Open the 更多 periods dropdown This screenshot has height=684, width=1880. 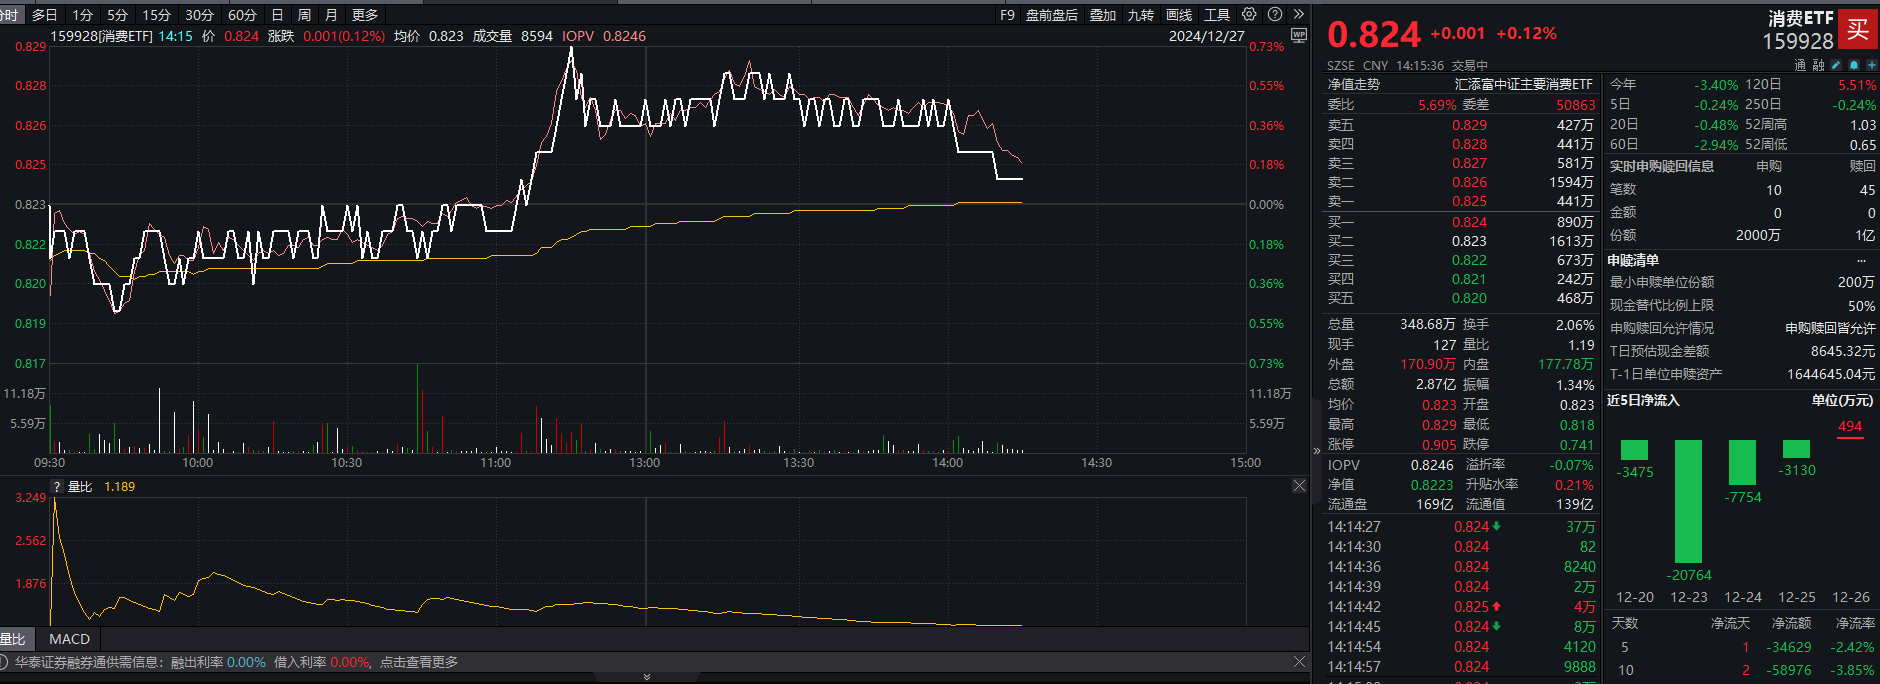tap(365, 15)
